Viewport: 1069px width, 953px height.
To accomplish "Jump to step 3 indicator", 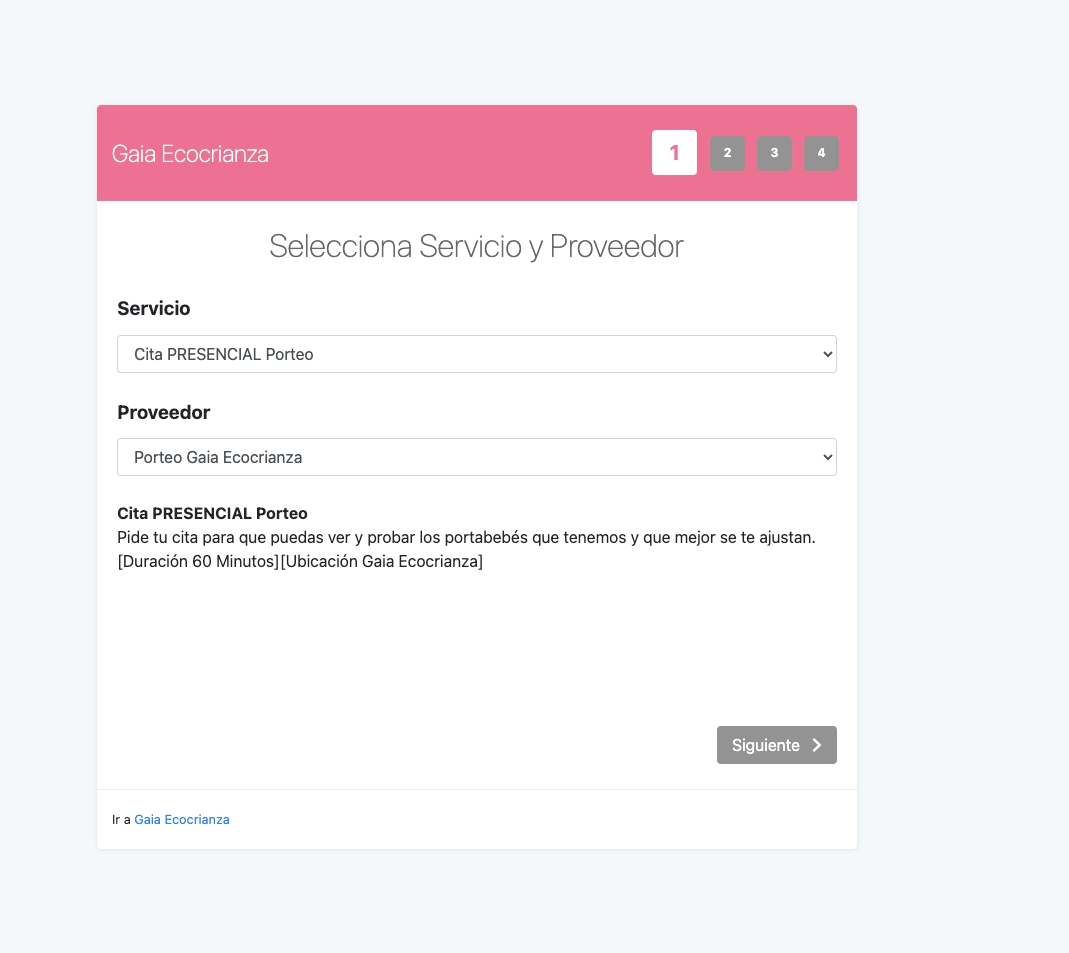I will click(774, 153).
